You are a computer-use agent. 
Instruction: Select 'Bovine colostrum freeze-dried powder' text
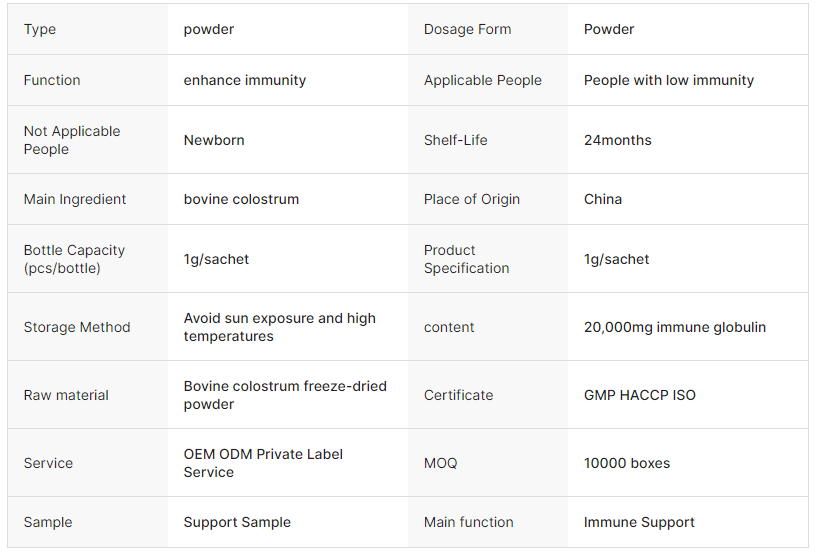point(285,395)
